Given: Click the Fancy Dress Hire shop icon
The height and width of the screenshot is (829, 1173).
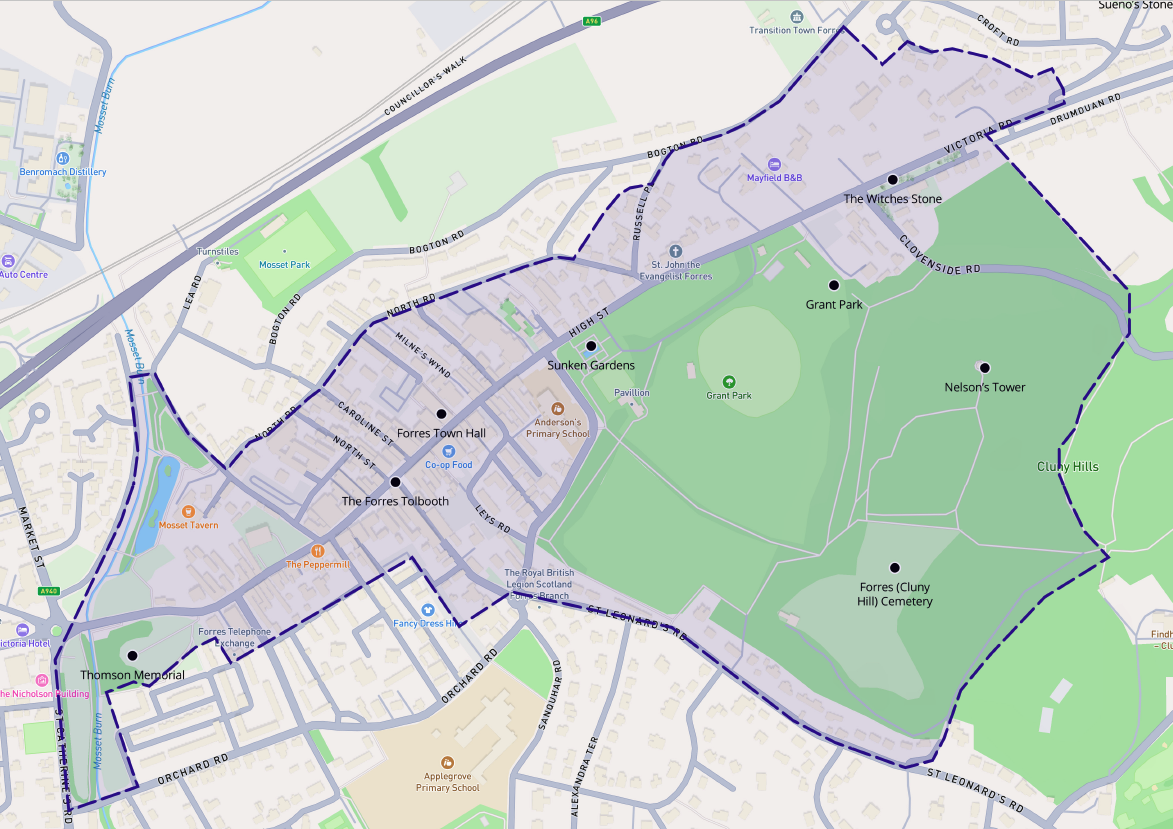Looking at the screenshot, I should point(428,608).
